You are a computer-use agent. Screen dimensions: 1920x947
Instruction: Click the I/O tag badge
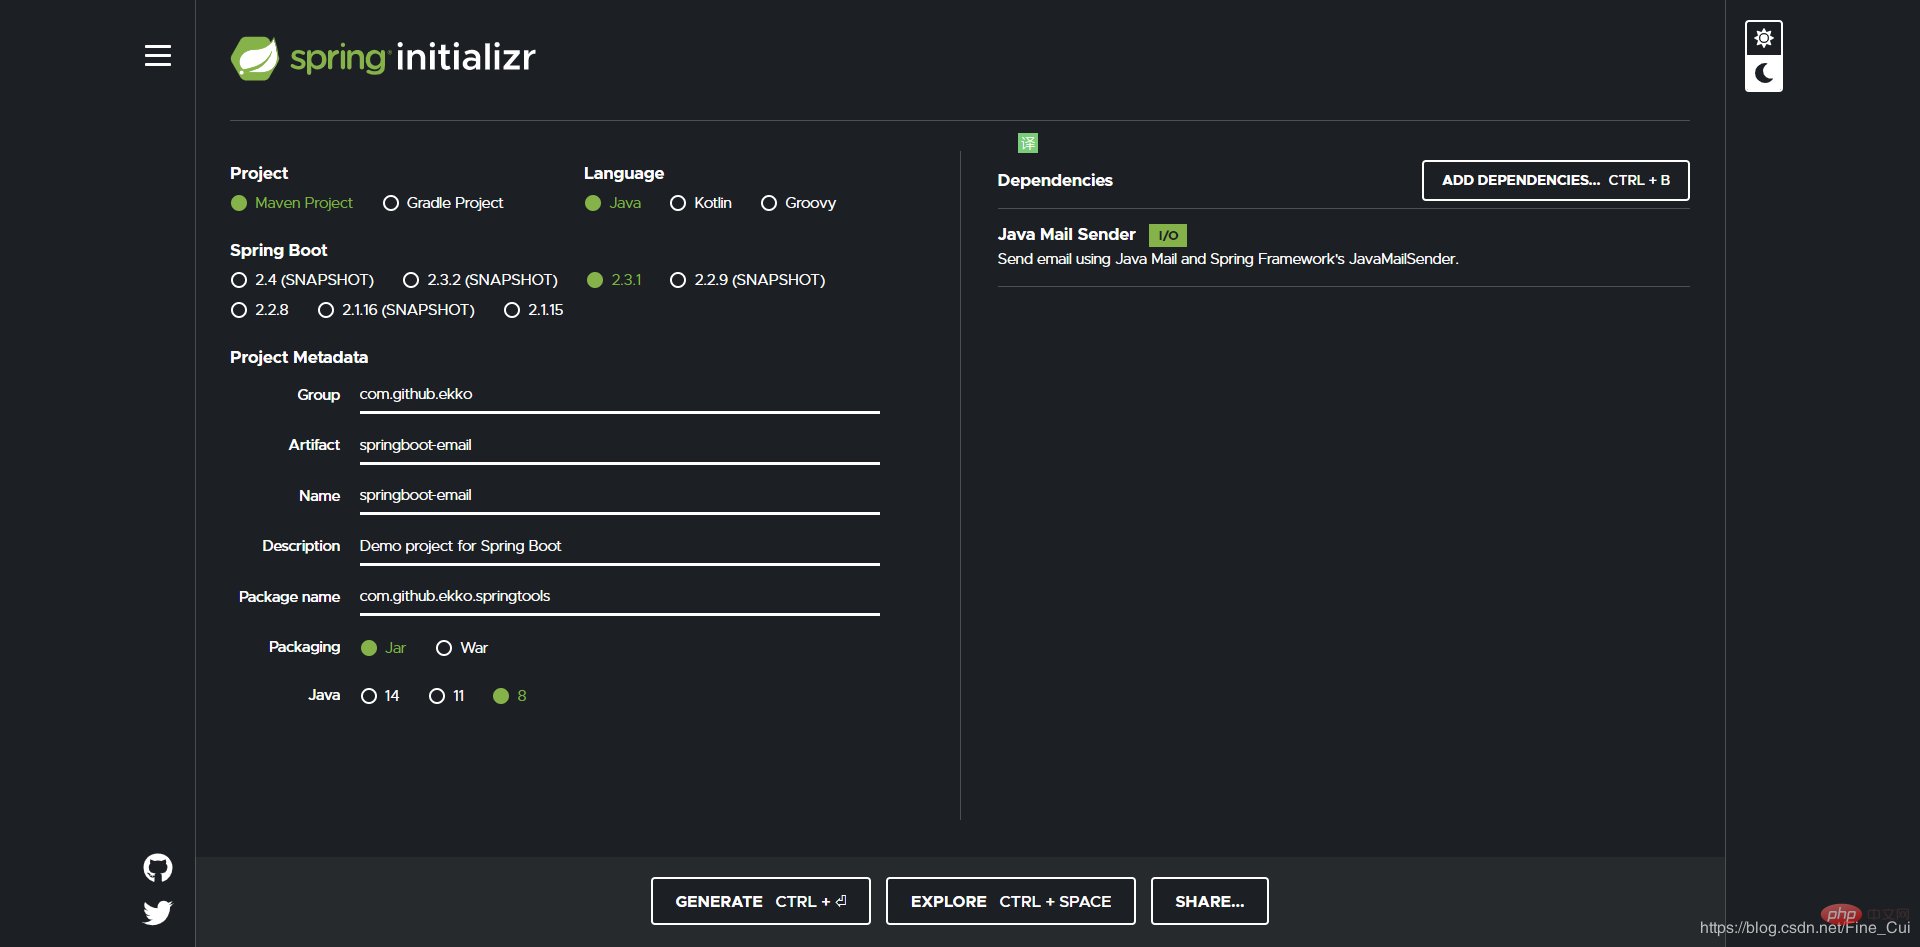(x=1168, y=235)
